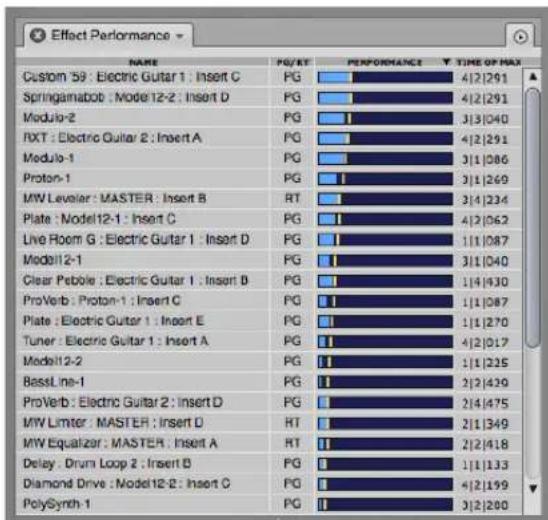The image size is (548, 520).
Task: Click the time value 2|4|475
Action: pyautogui.click(x=485, y=404)
